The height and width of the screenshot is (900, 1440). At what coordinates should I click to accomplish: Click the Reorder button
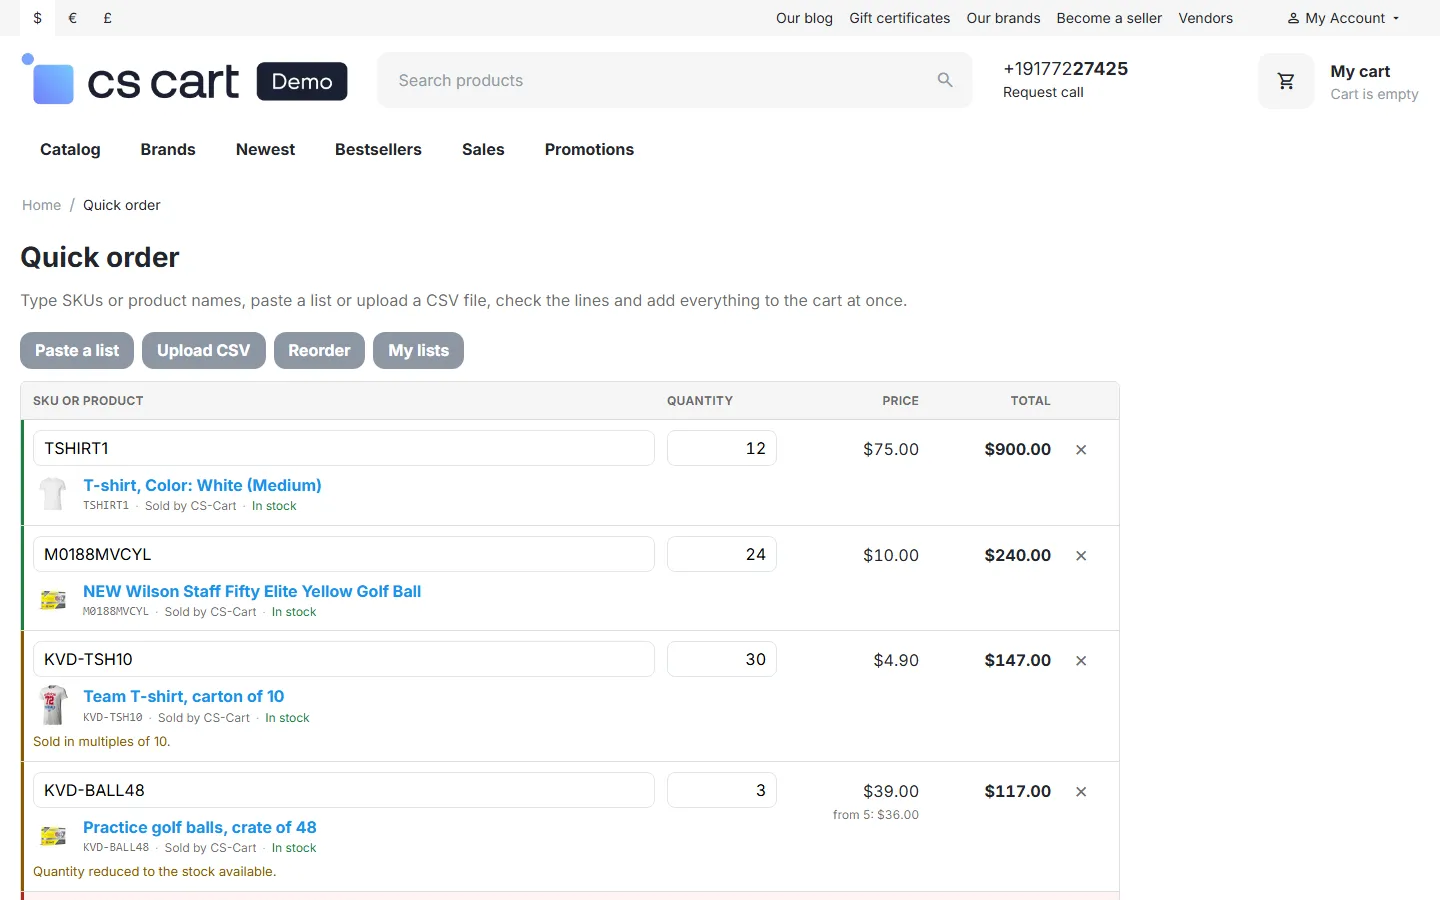(319, 350)
